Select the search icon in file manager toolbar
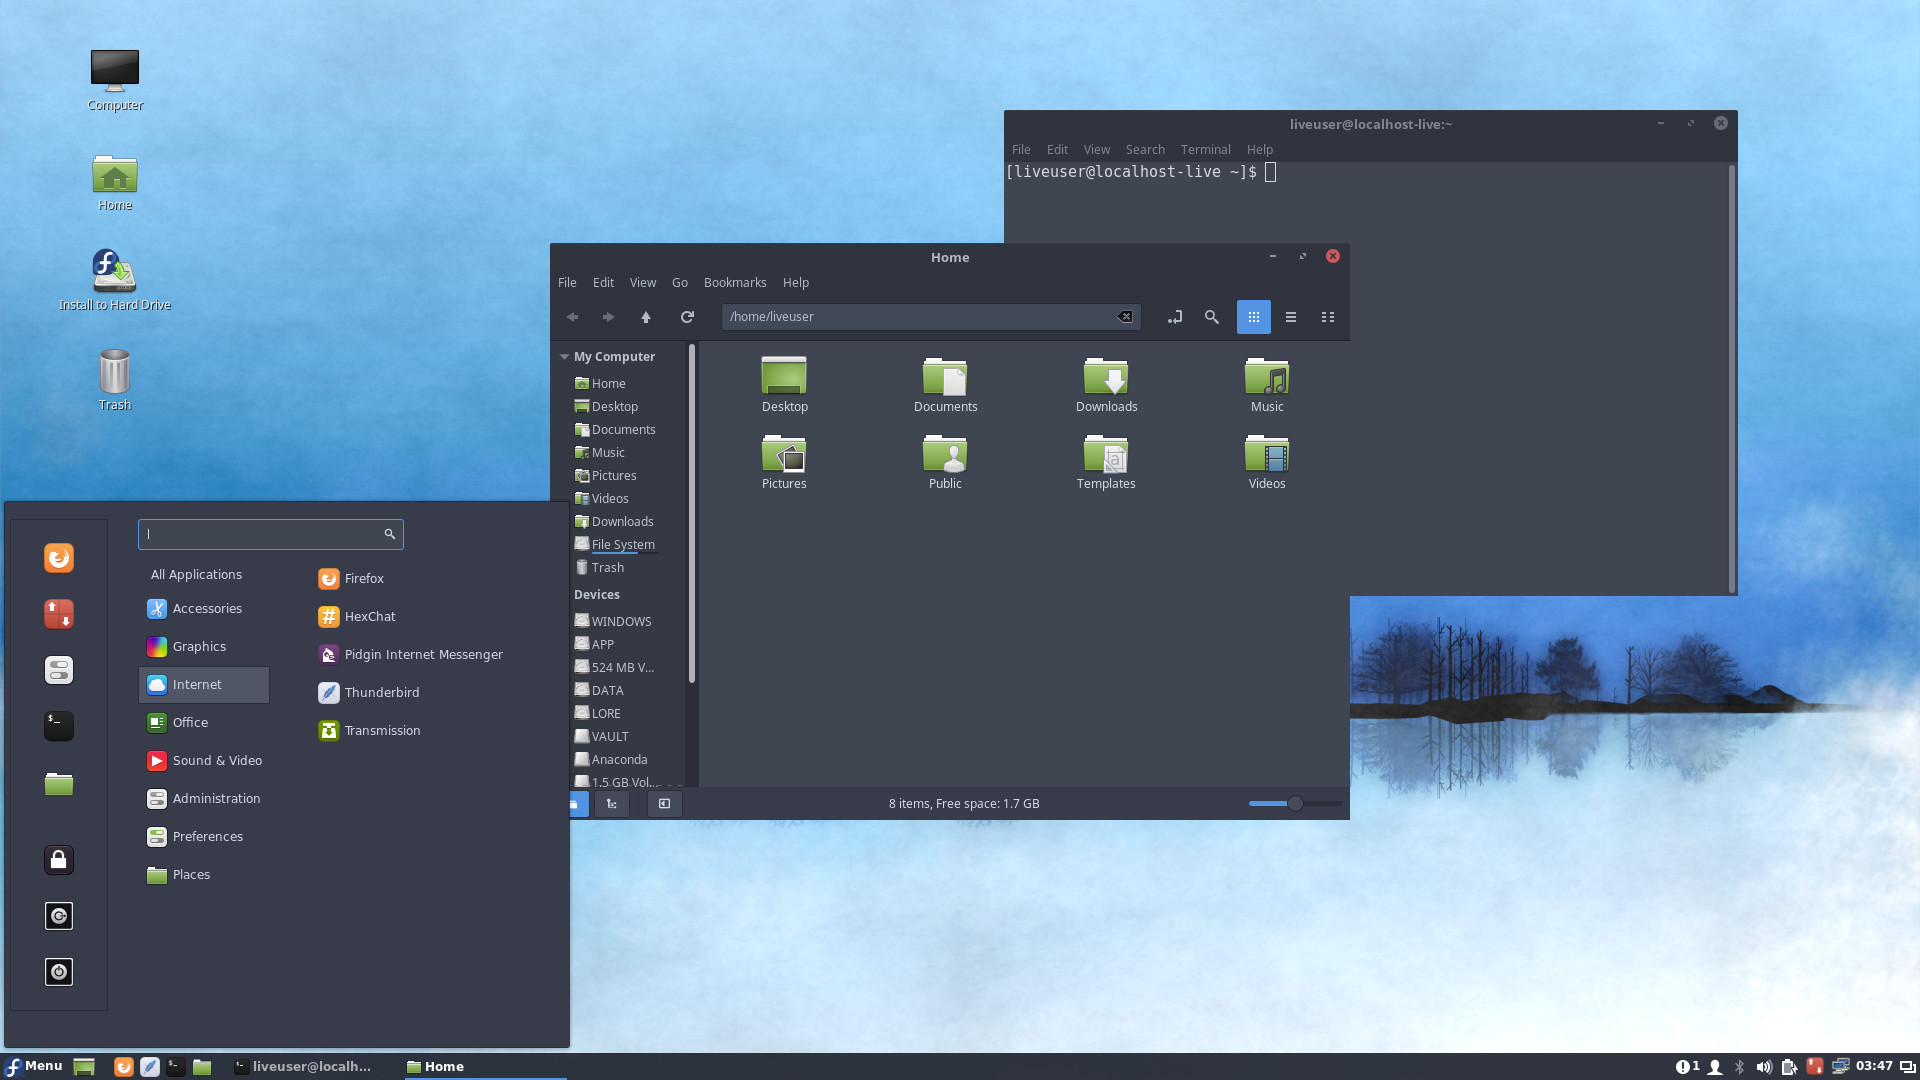 click(x=1212, y=316)
